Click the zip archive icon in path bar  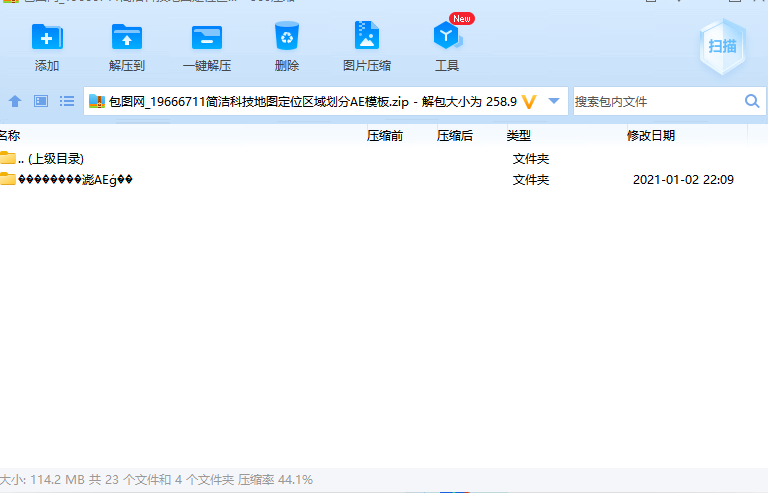click(x=97, y=101)
